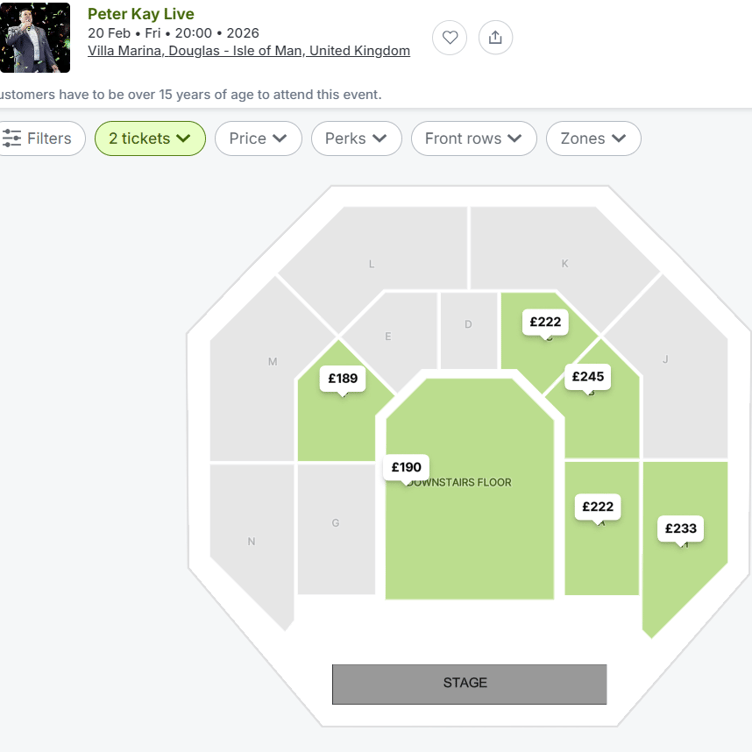Click grey section L on map

coord(372,264)
